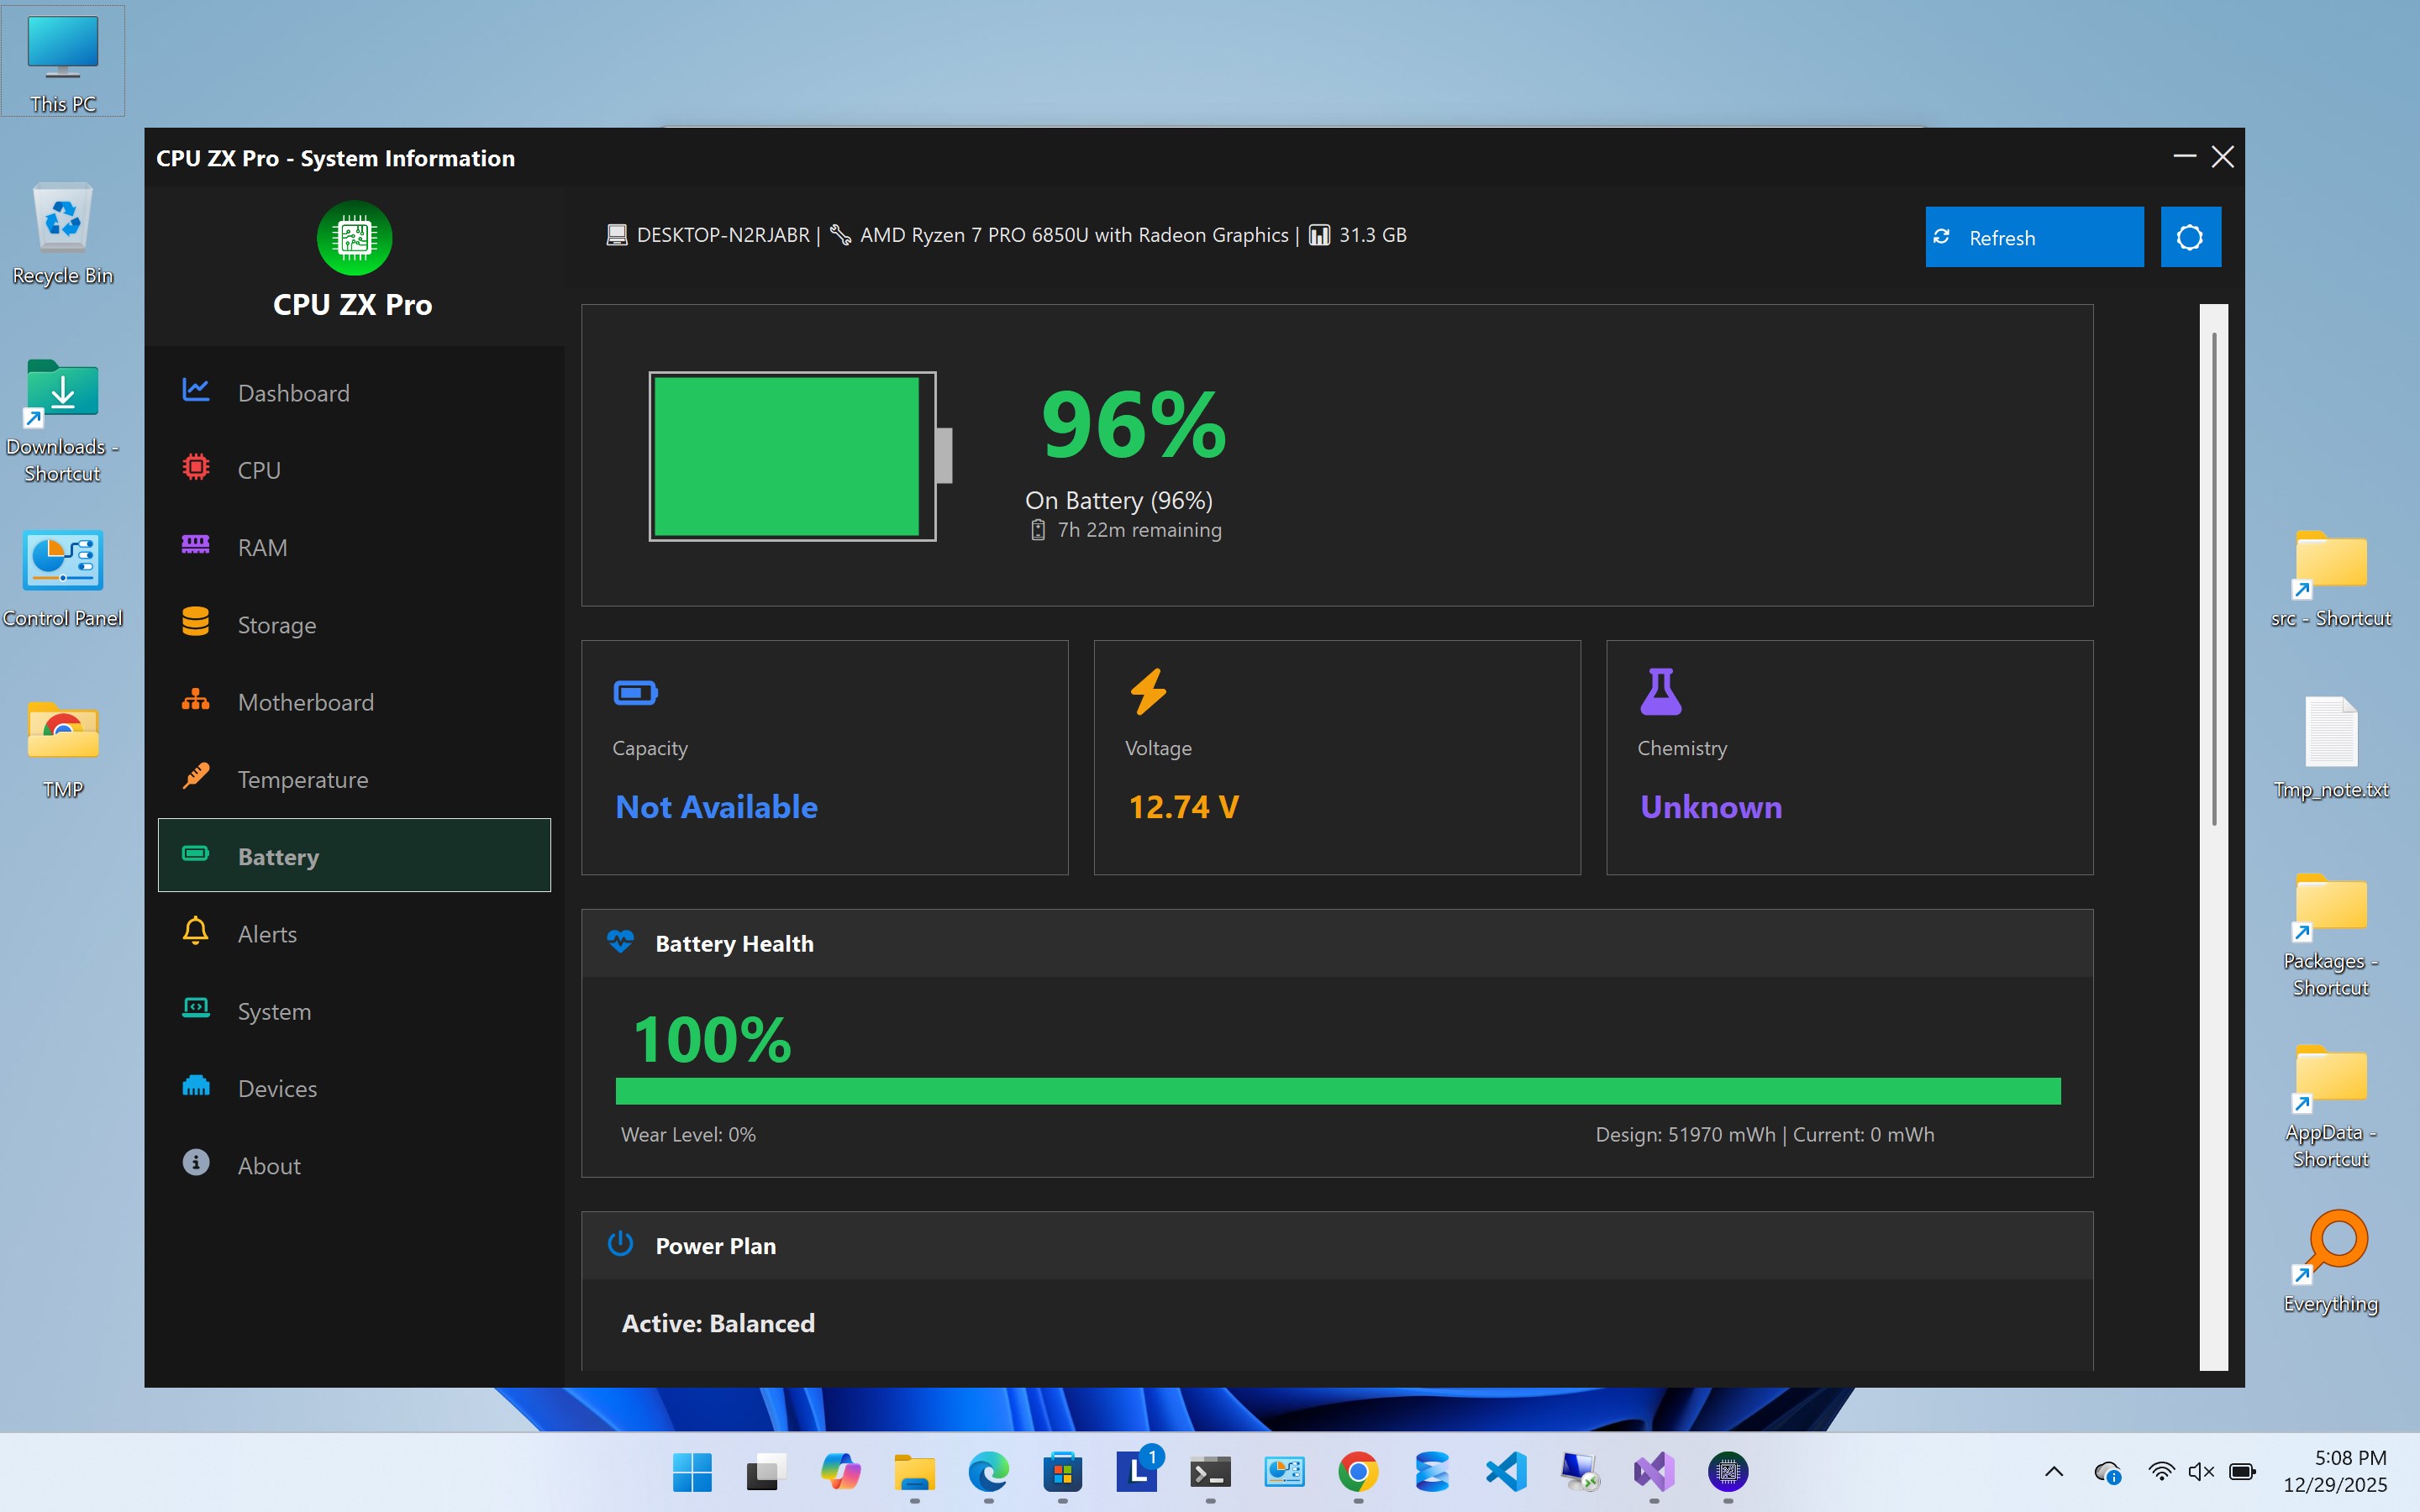Open Microsoft Edge from the taskbar

coord(988,1472)
